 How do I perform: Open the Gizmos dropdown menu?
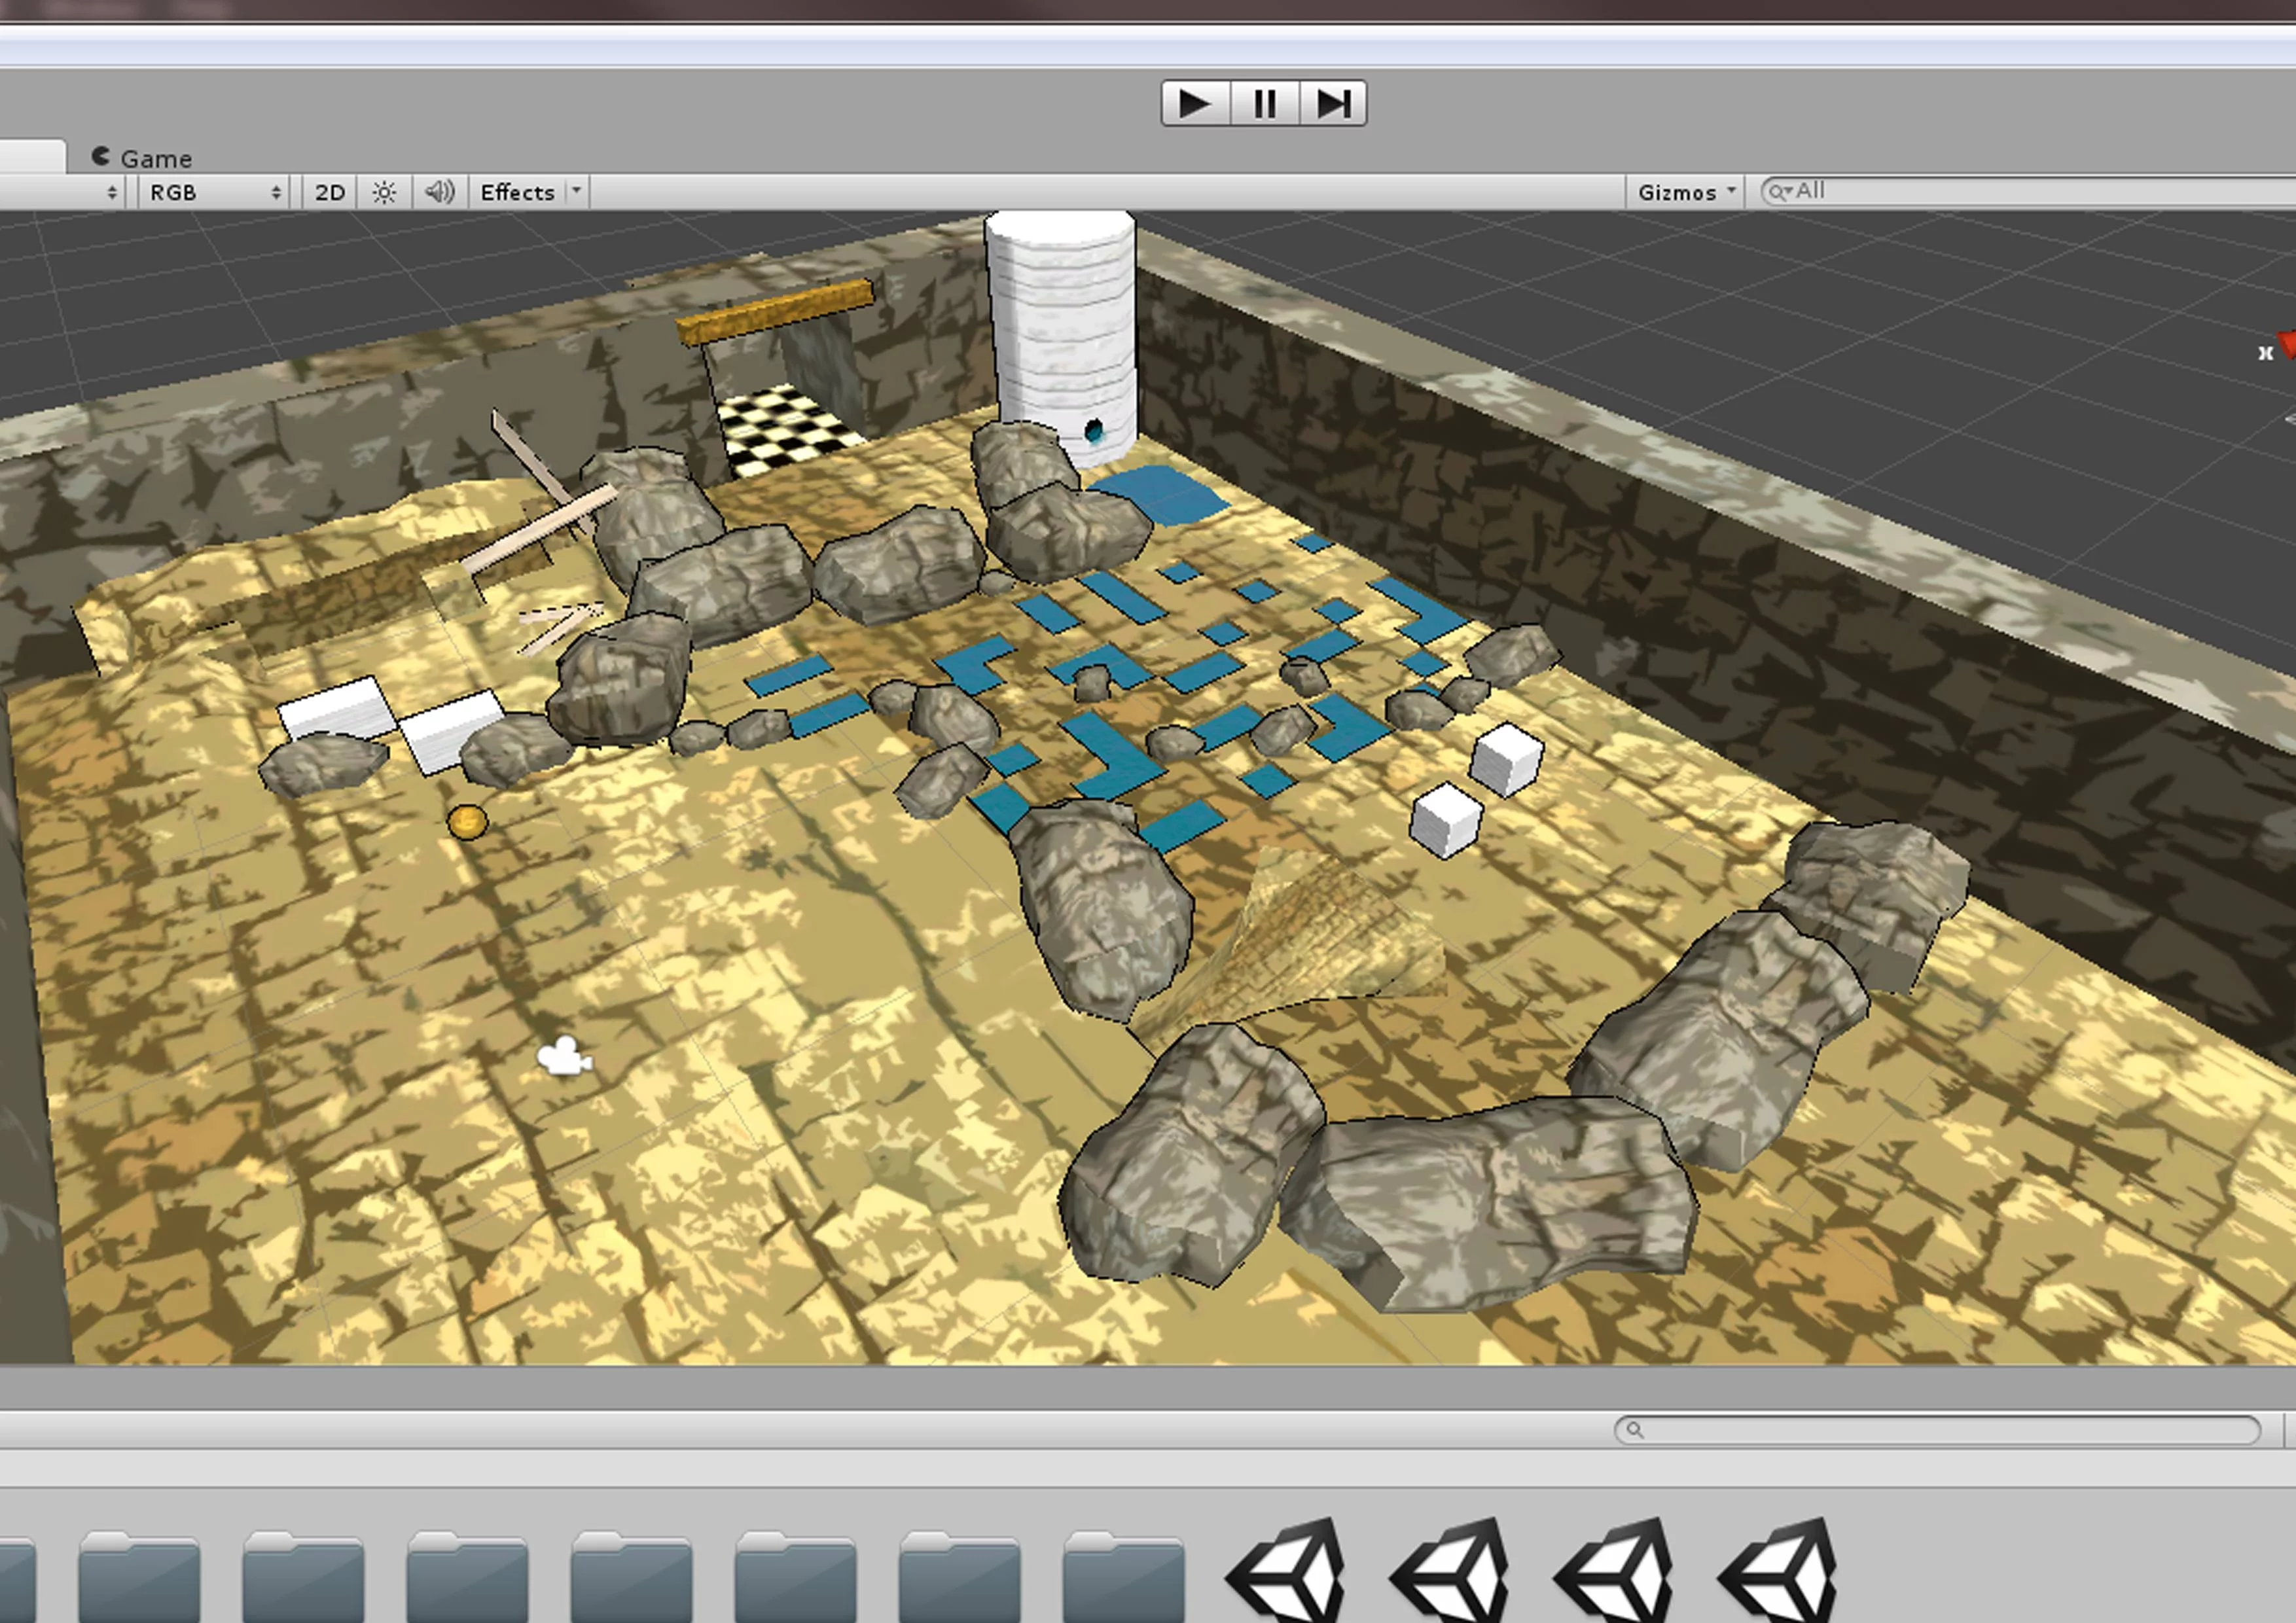(1686, 192)
